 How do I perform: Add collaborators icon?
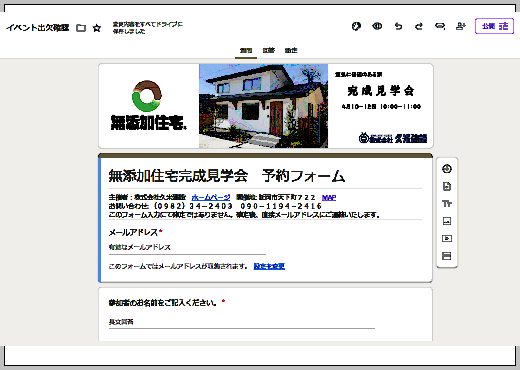click(x=461, y=26)
